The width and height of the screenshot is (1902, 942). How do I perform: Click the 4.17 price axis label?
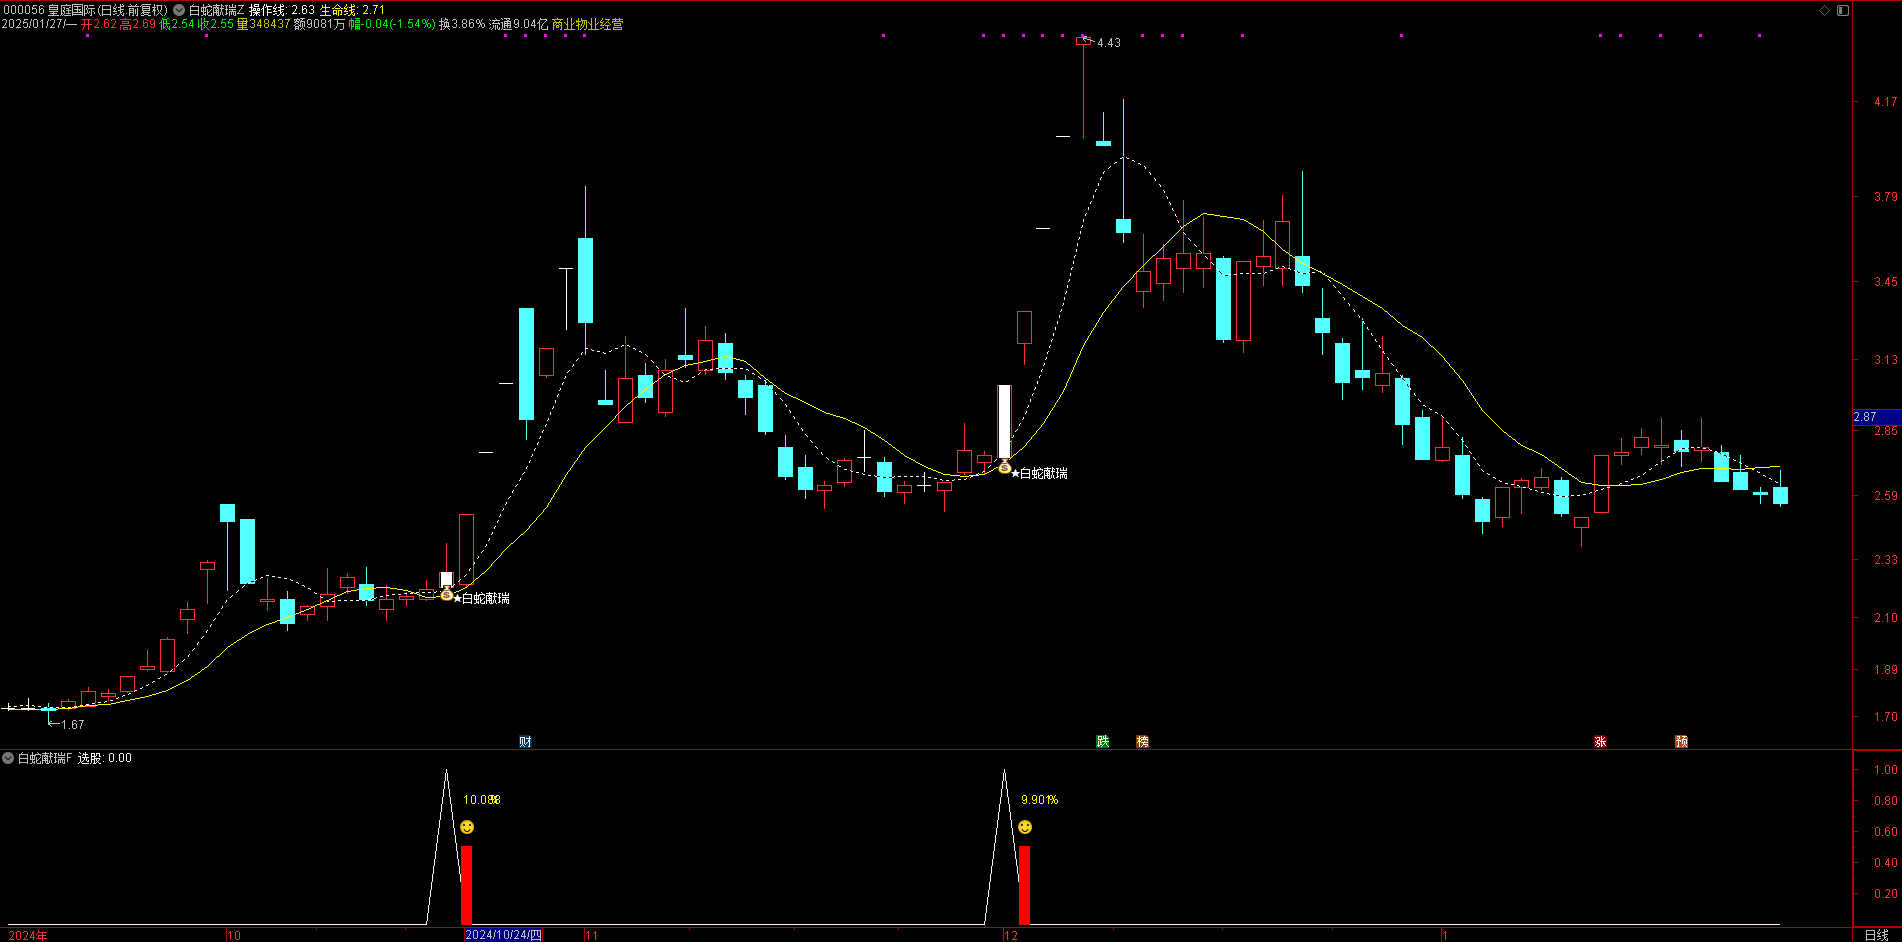[1886, 102]
